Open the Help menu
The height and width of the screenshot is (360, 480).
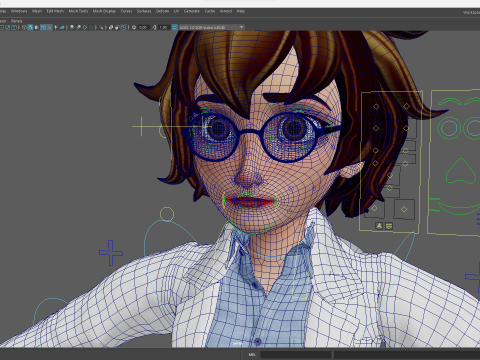[241, 11]
